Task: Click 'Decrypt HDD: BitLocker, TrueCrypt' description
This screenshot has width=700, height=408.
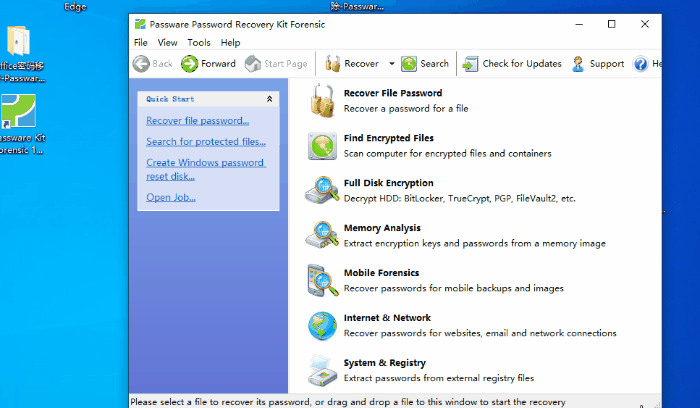Action: (x=459, y=199)
